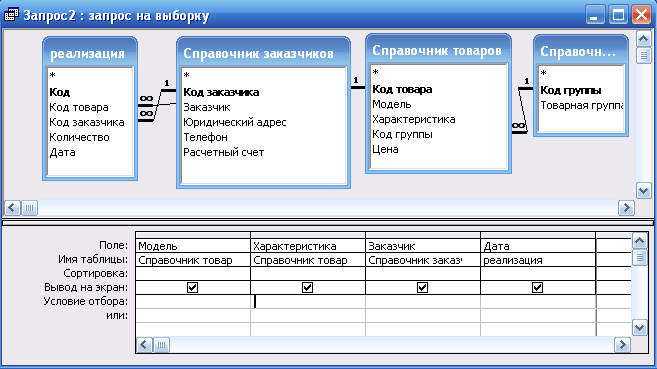Click Поле cell containing Характеристика
The width and height of the screenshot is (657, 369).
(x=308, y=246)
